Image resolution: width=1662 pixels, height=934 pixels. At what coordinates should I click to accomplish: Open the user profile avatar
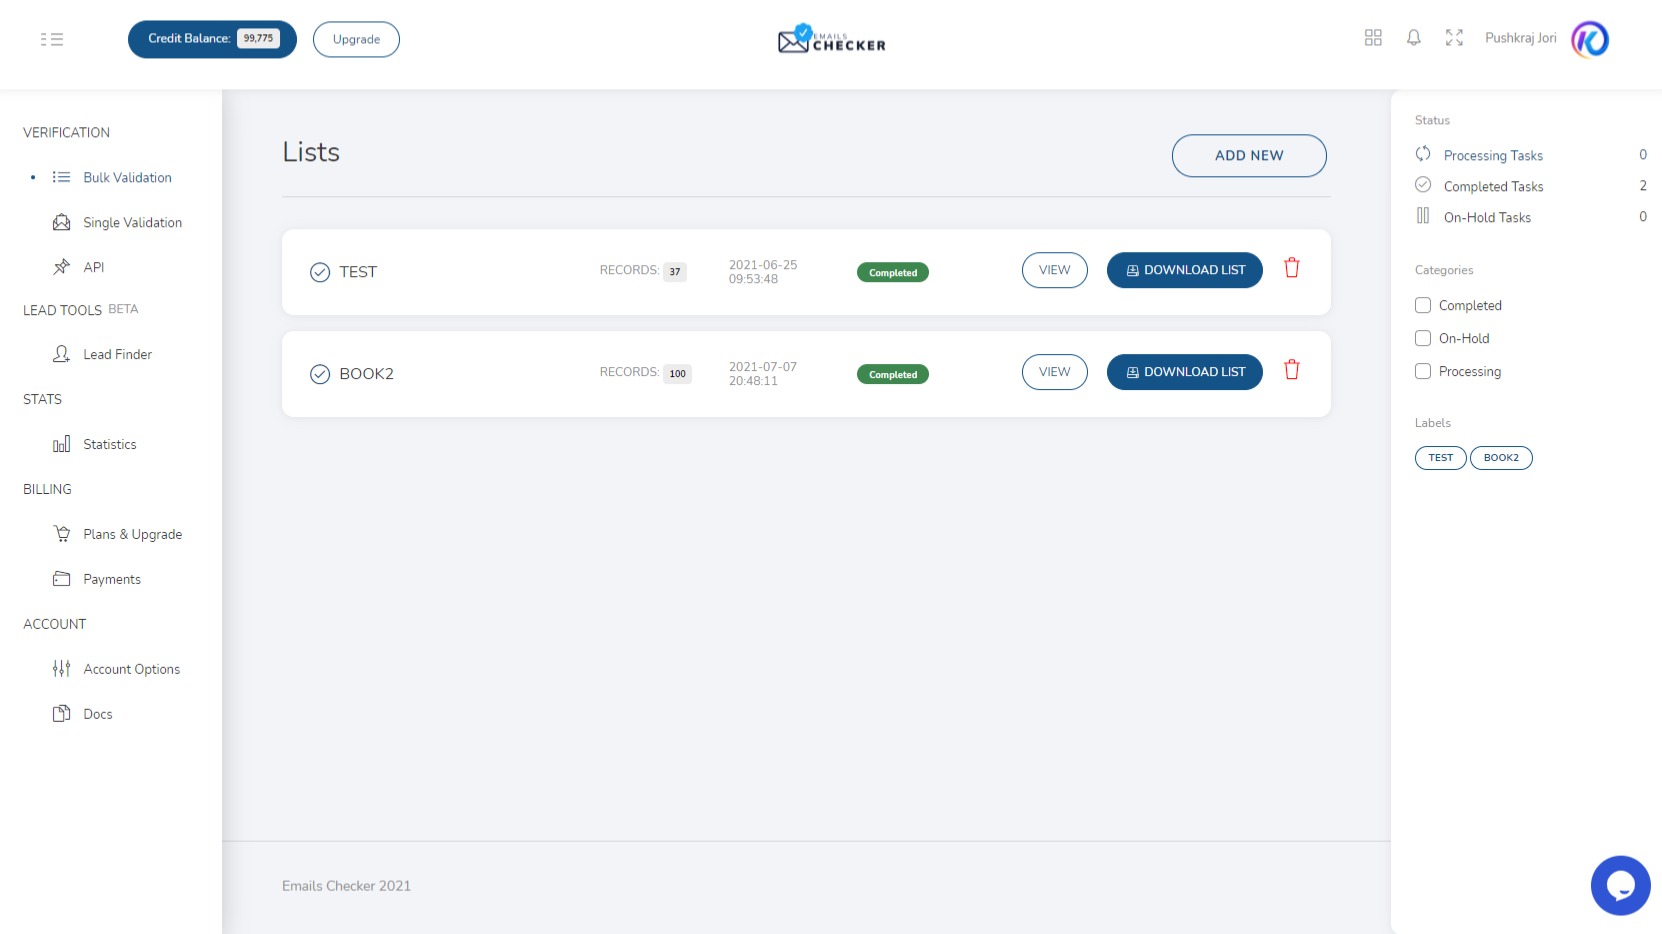tap(1590, 39)
